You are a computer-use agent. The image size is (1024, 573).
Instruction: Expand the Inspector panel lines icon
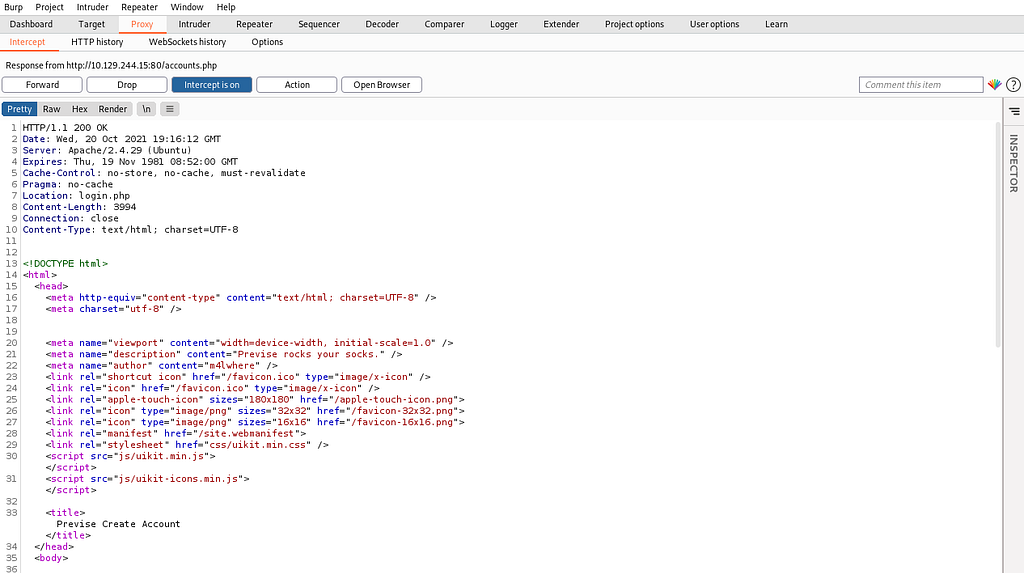click(1014, 111)
